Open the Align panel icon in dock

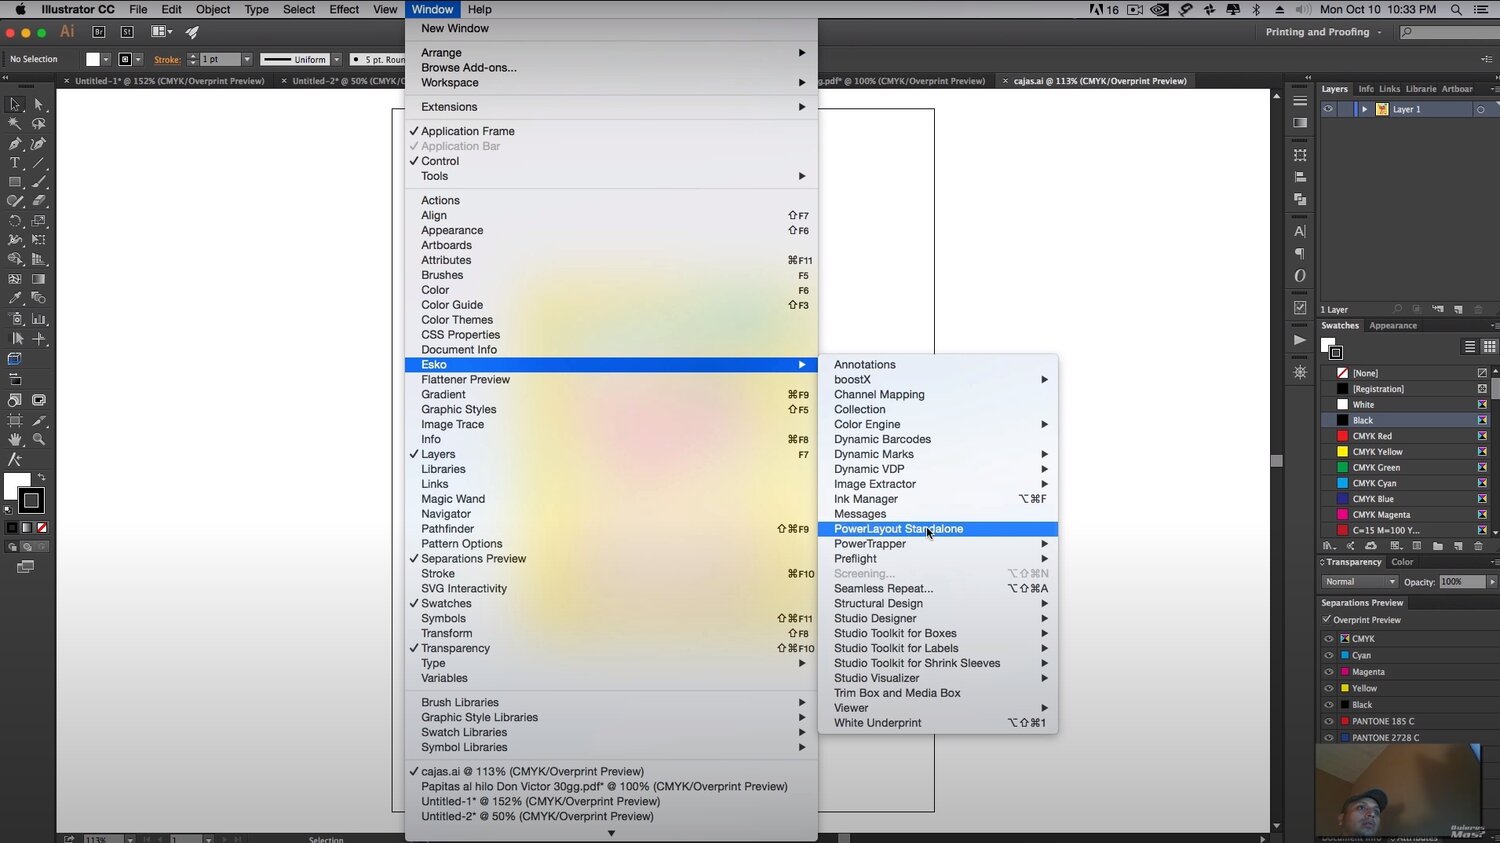pyautogui.click(x=1300, y=177)
